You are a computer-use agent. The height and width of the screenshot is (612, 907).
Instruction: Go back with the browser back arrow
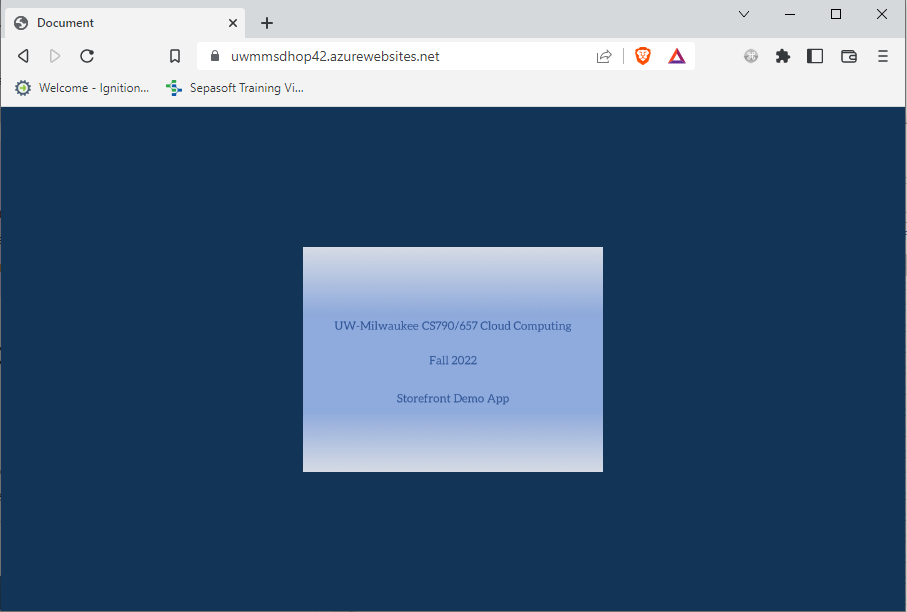(23, 56)
